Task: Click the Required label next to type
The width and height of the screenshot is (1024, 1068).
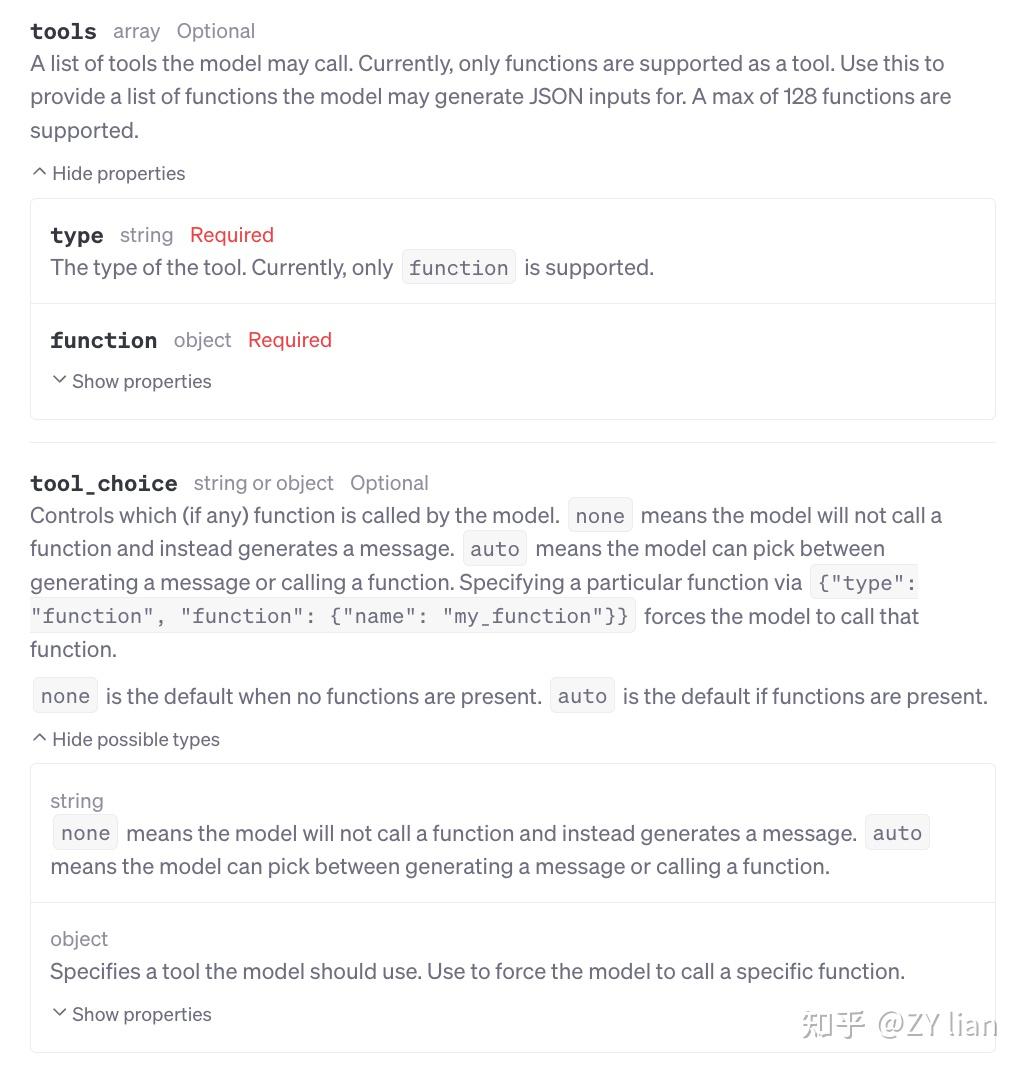Action: tap(231, 234)
